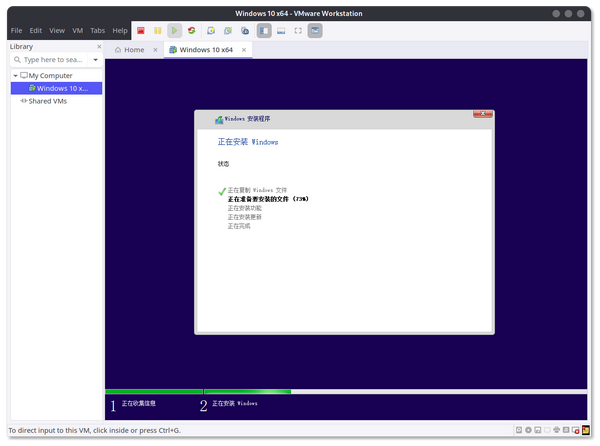Suspend the VM with yellow pause icon
This screenshot has height=446, width=600.
point(158,31)
